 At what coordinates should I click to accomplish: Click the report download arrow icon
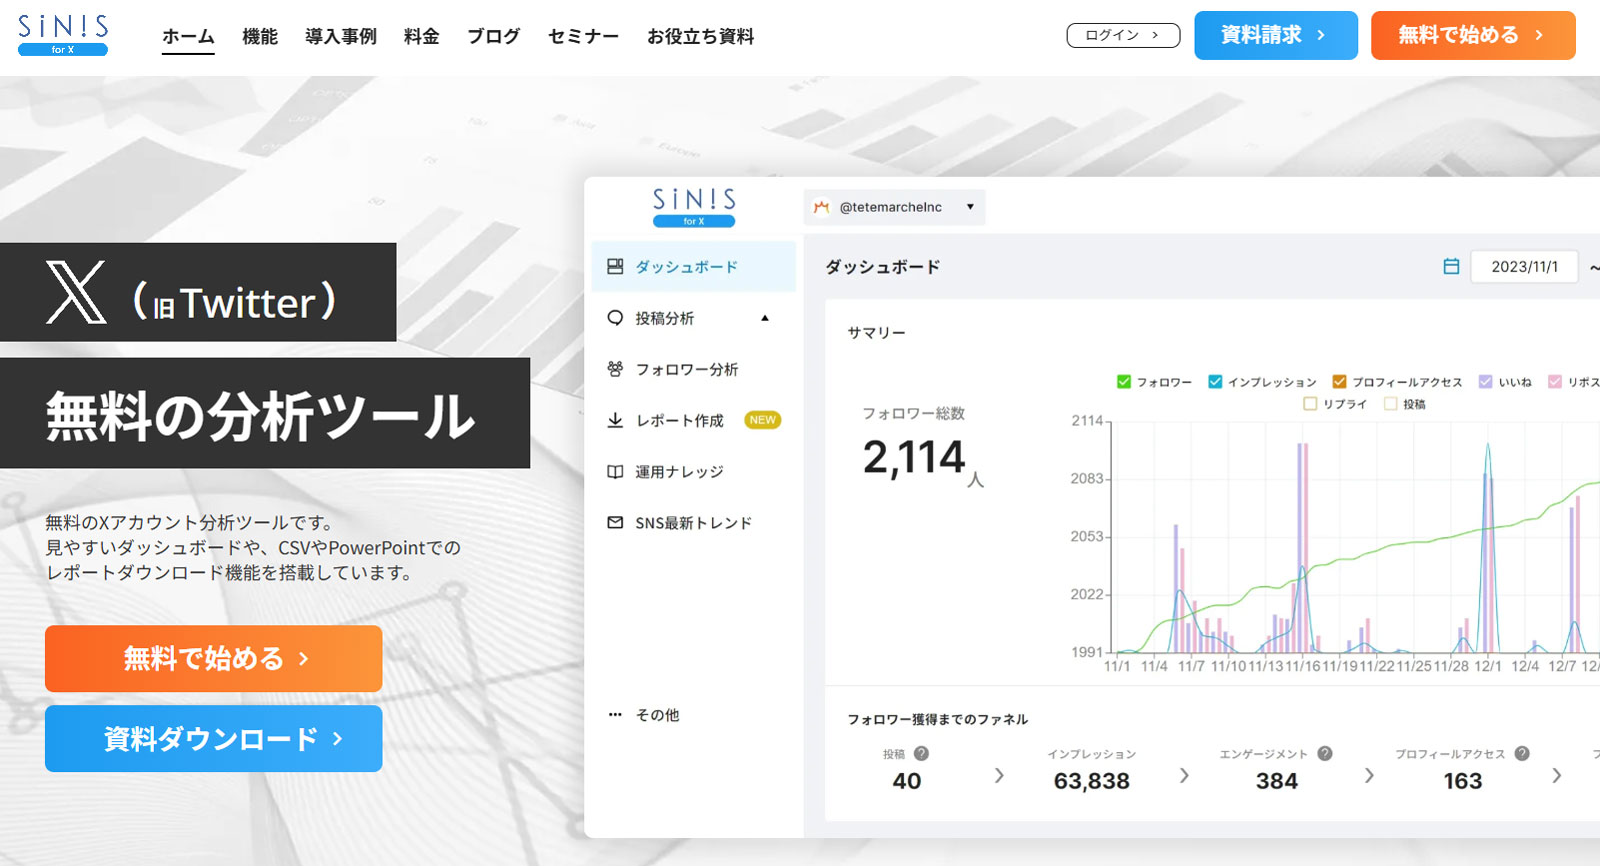pos(615,420)
